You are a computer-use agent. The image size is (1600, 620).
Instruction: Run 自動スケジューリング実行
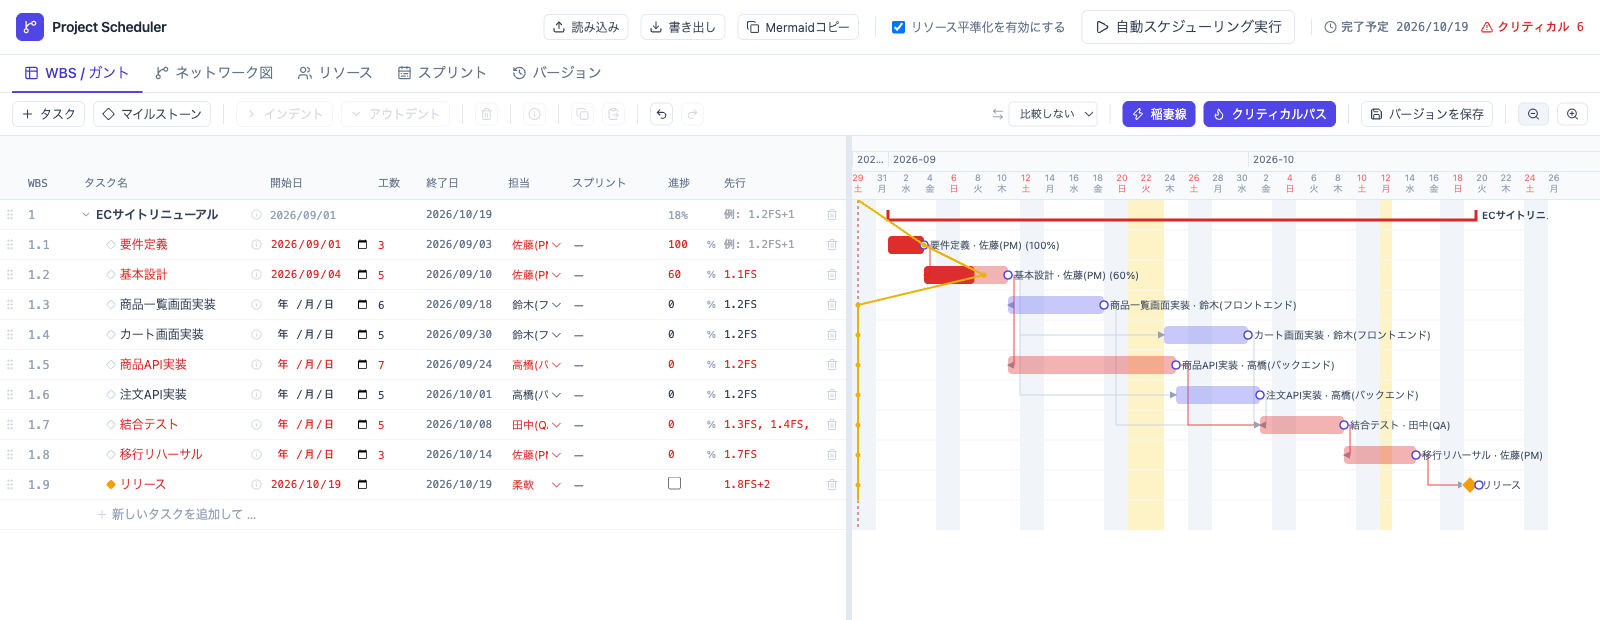pos(1188,27)
